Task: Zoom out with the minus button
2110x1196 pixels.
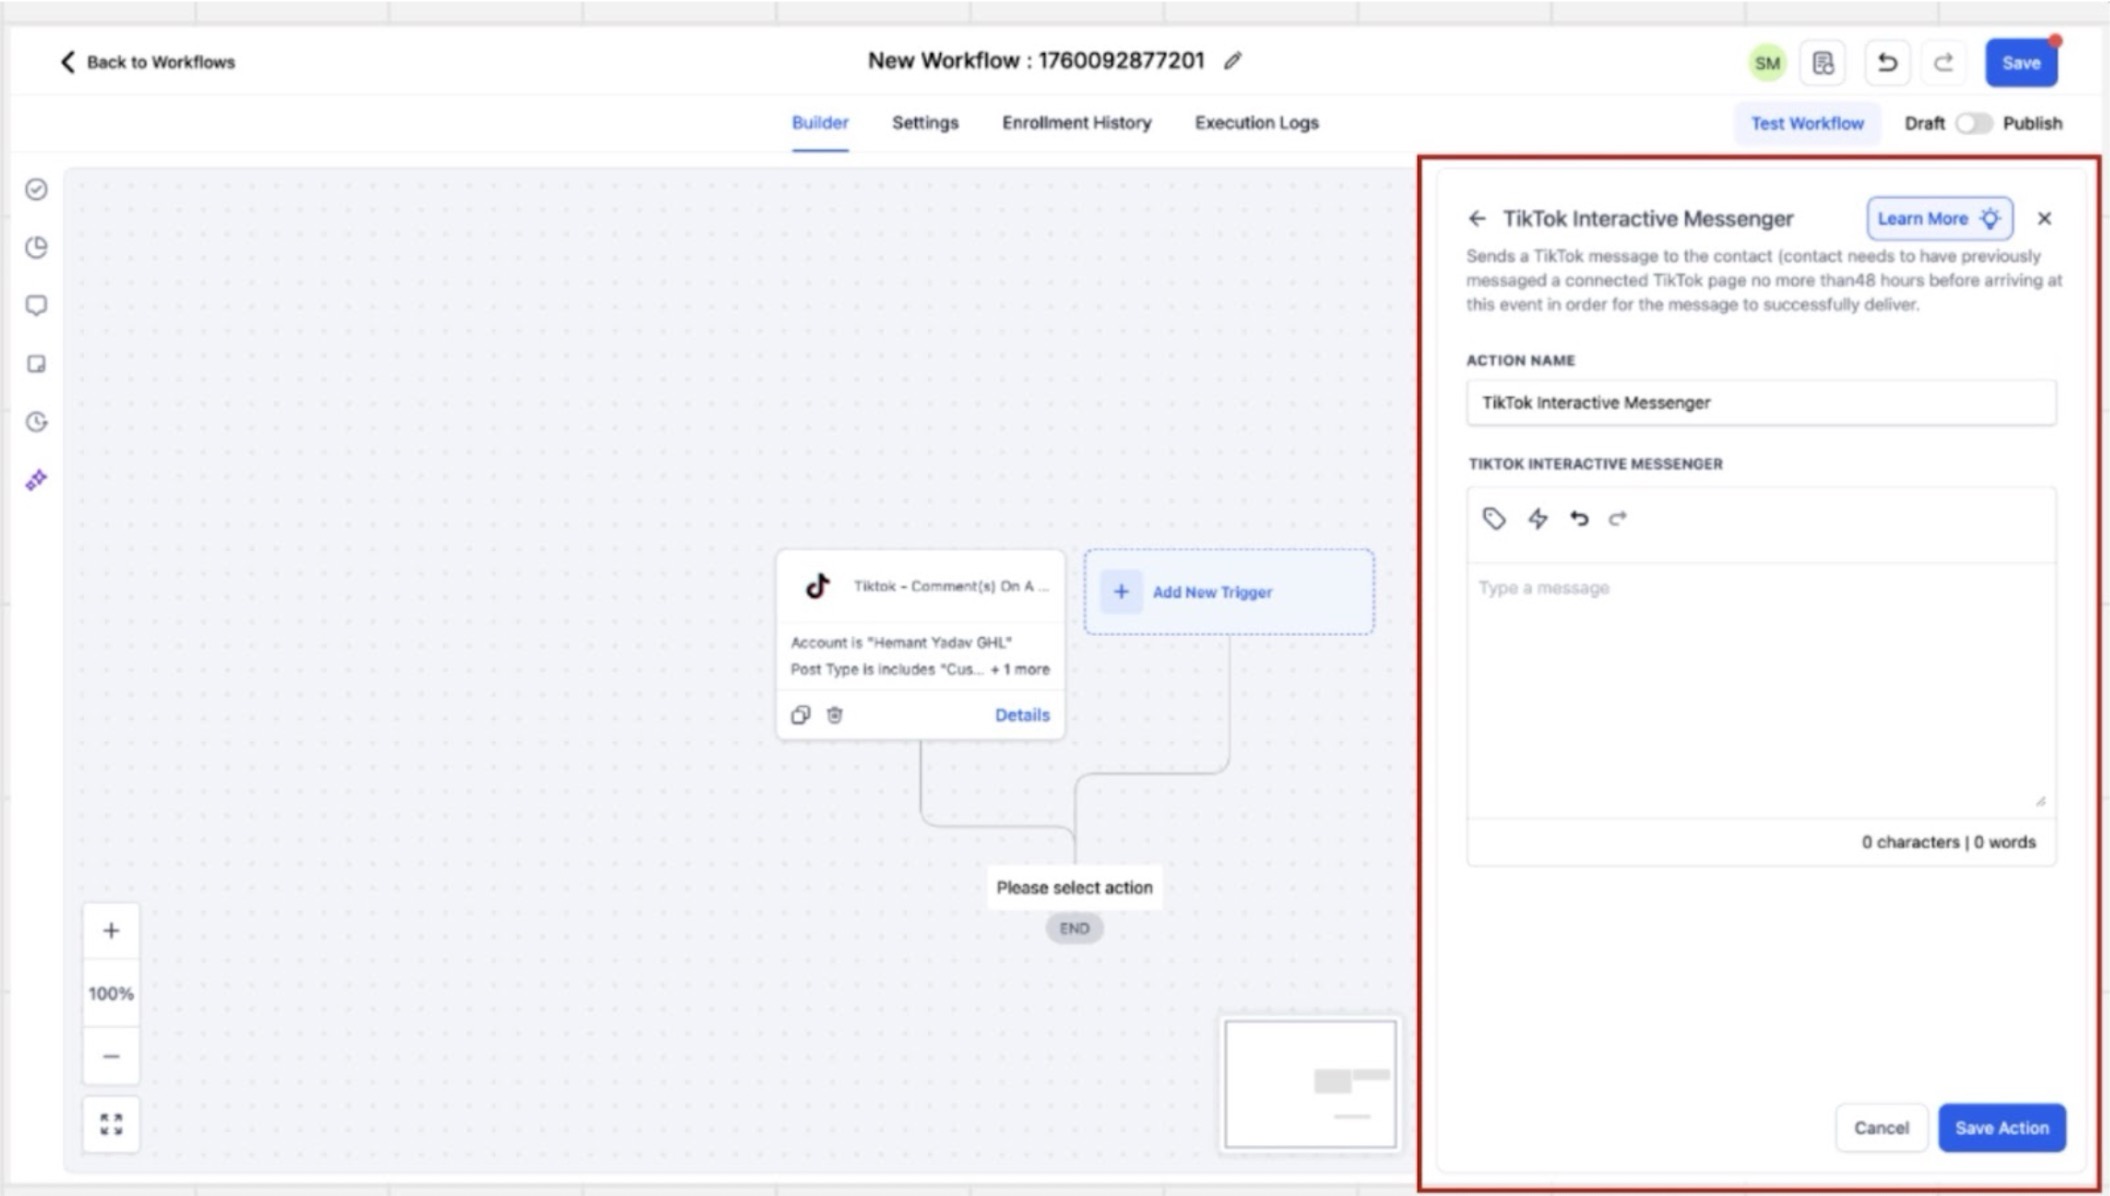Action: [x=111, y=1056]
